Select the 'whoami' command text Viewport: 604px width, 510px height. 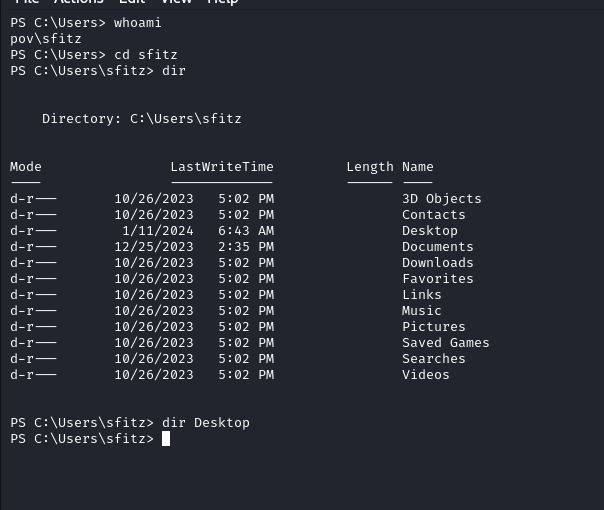click(x=138, y=23)
